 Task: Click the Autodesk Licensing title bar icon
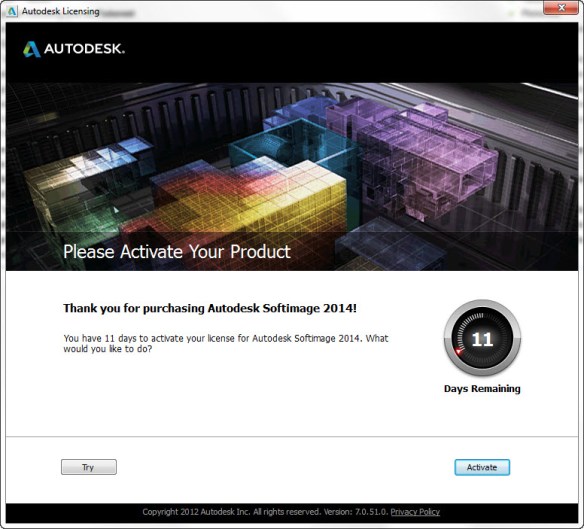(x=12, y=11)
